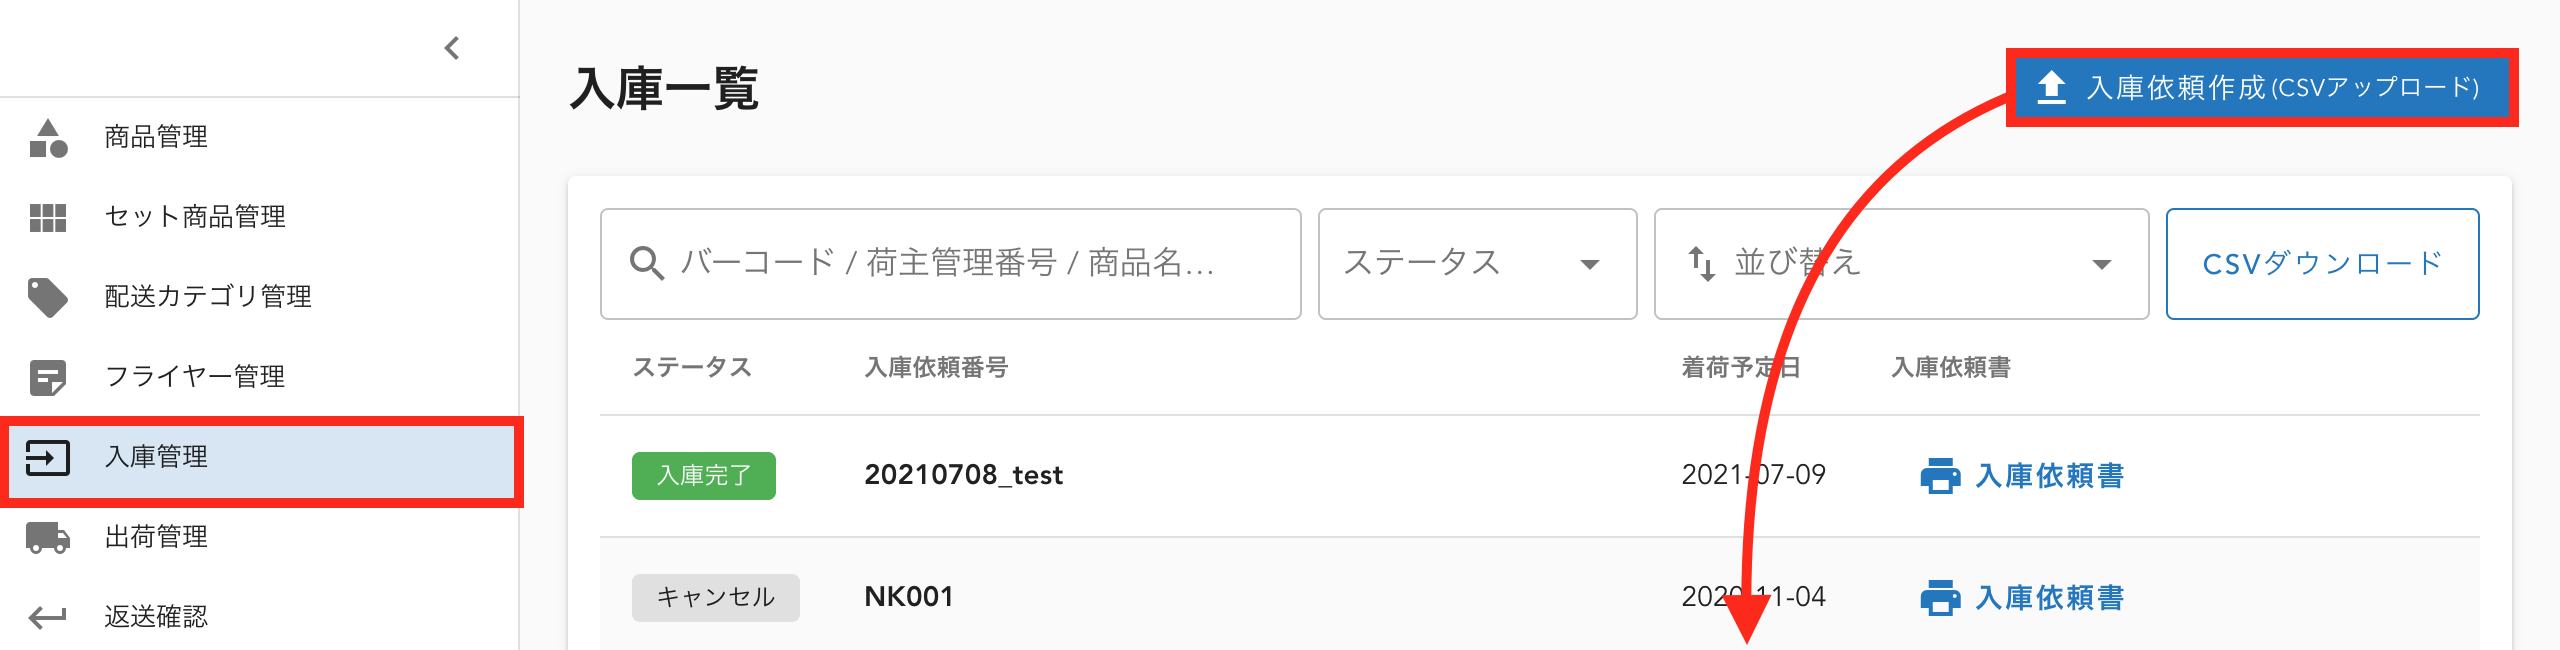Click the 返送確認 return-arrow icon
2560x650 pixels.
(x=48, y=617)
